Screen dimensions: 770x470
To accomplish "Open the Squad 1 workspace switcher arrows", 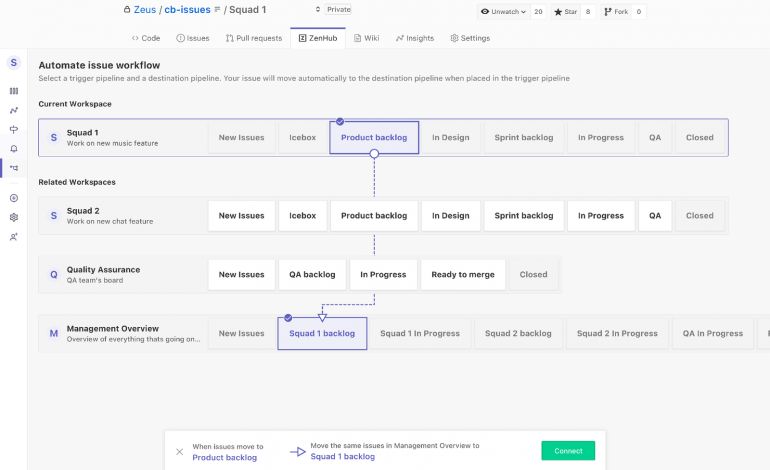I will click(318, 9).
